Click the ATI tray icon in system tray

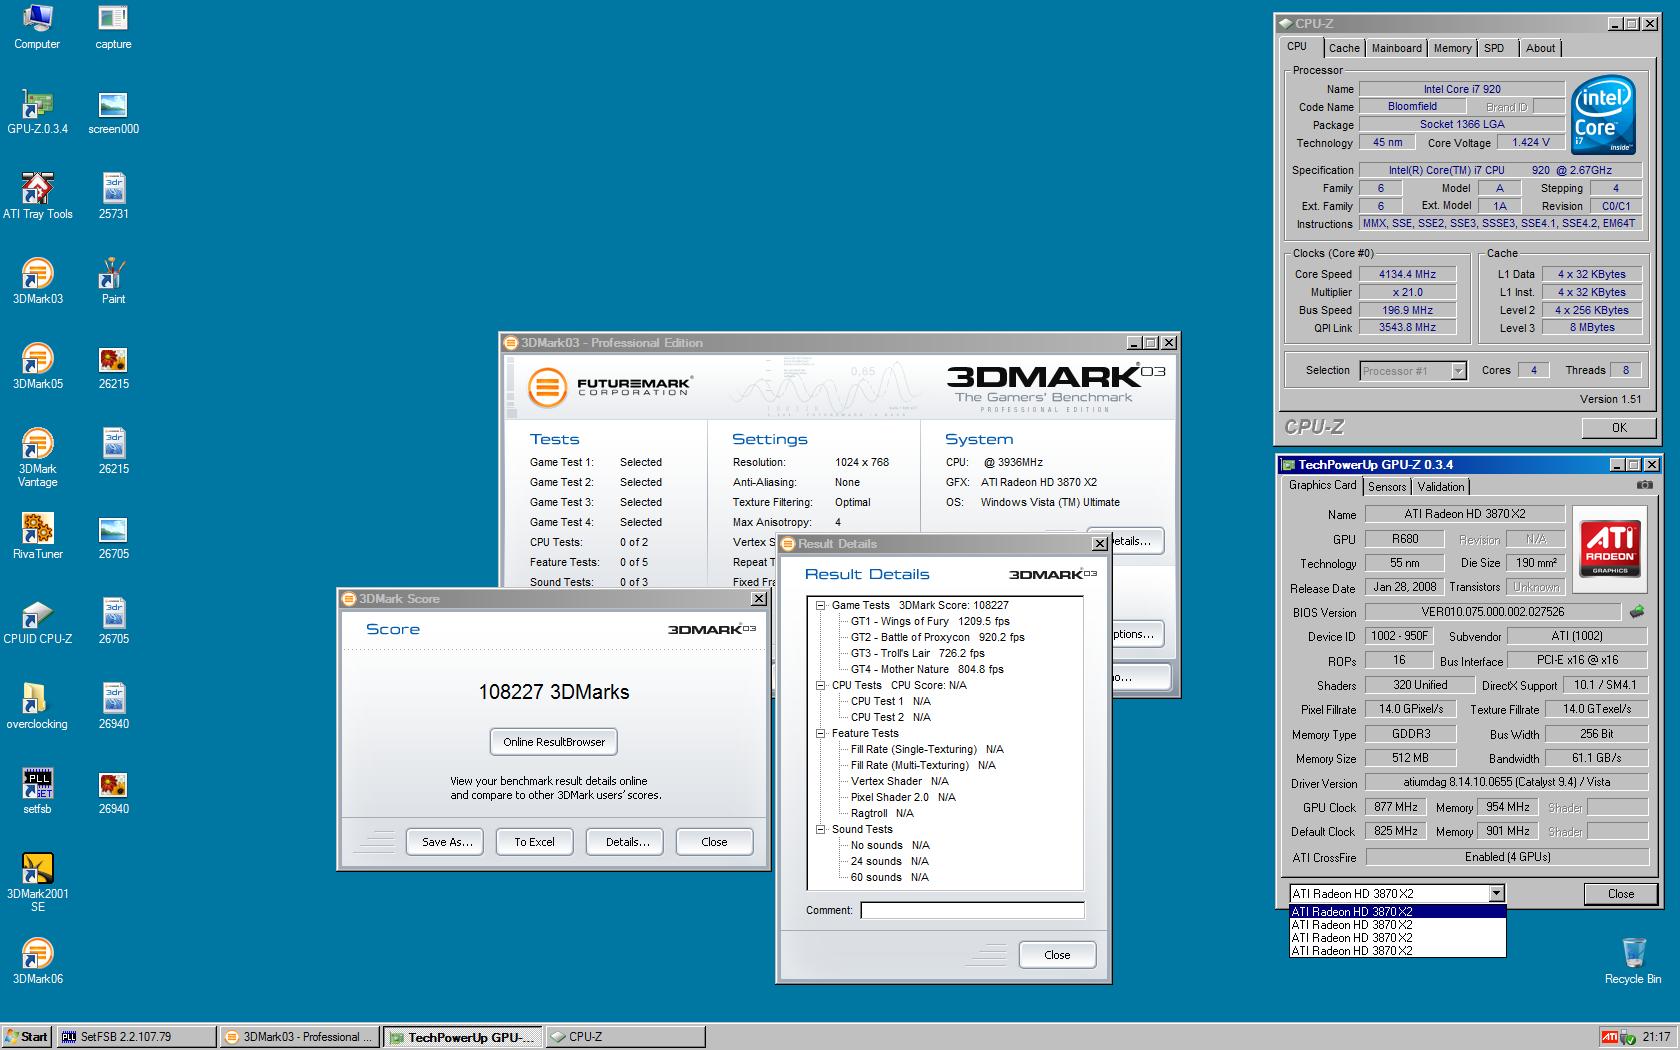click(x=1609, y=1037)
